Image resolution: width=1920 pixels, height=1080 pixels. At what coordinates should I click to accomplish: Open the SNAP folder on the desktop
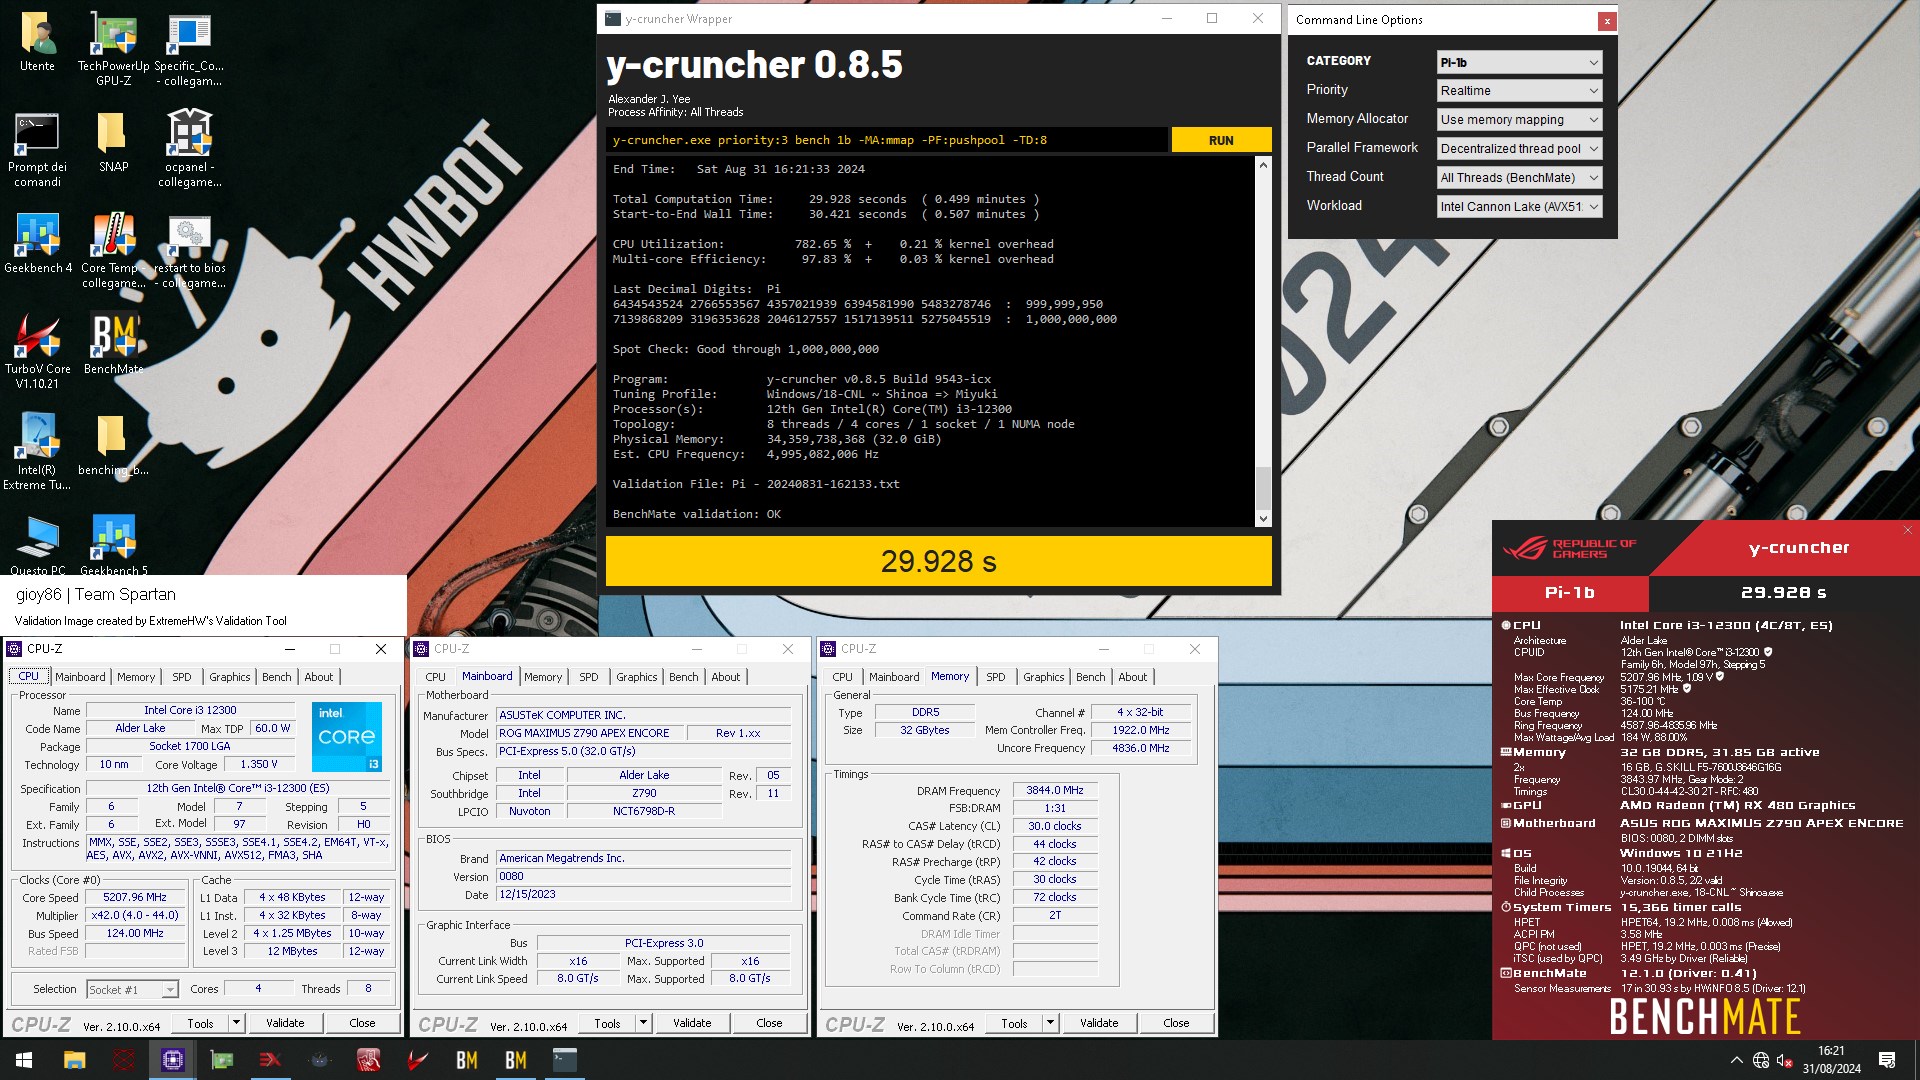click(113, 143)
